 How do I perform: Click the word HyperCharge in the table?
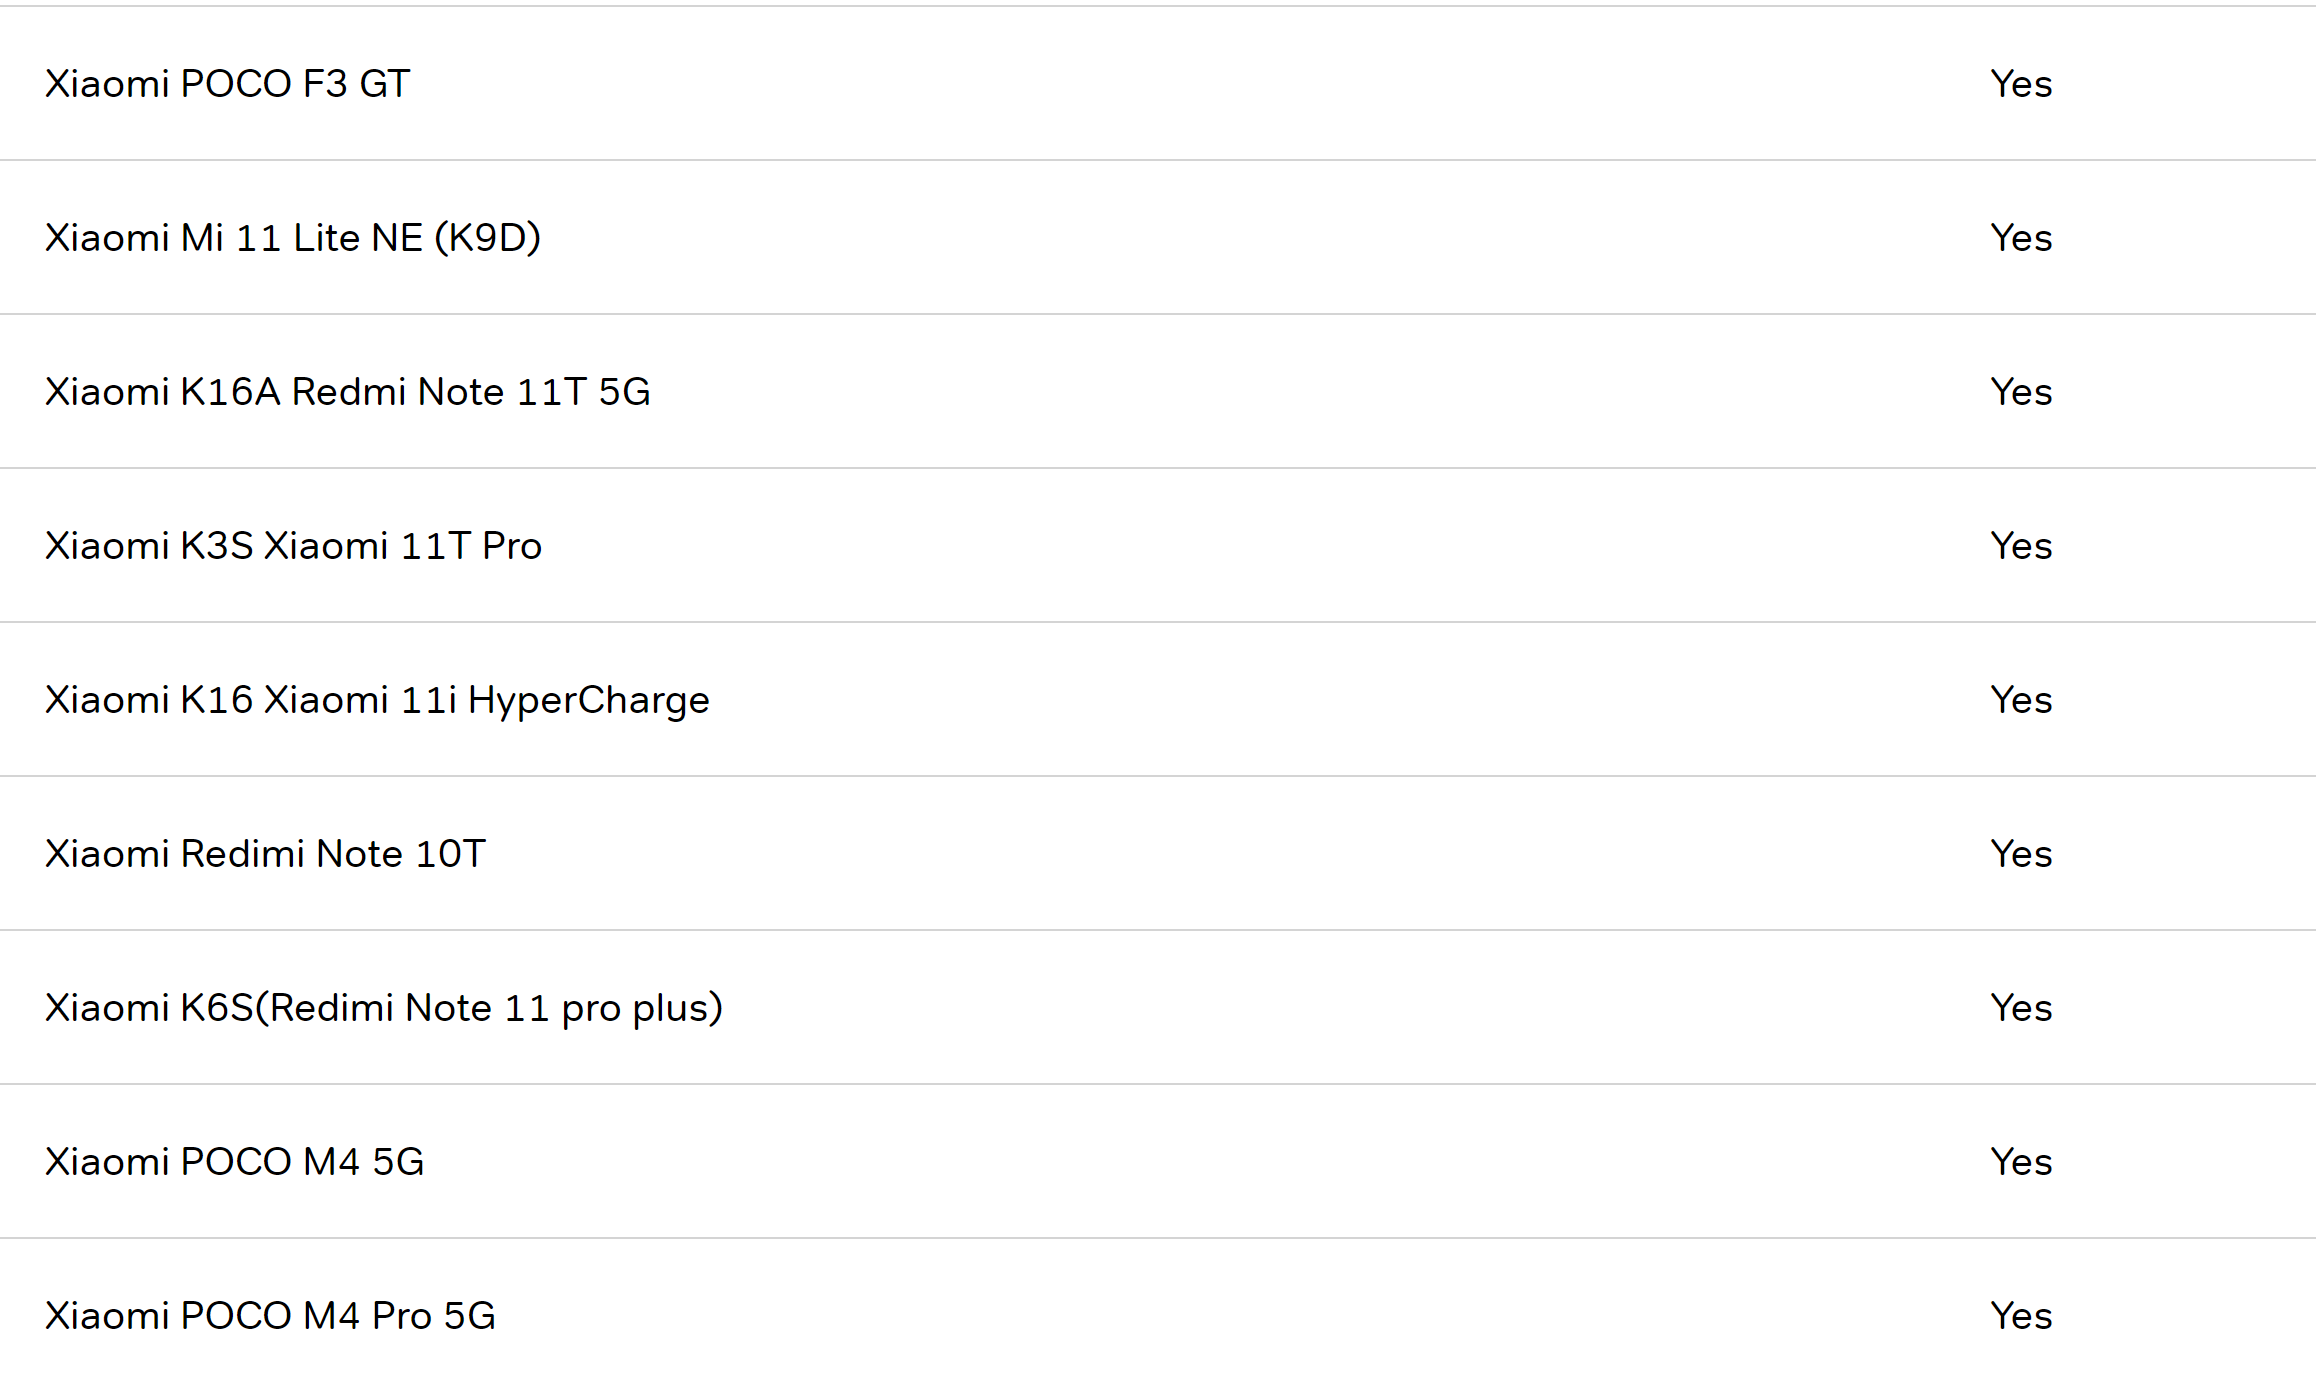[x=589, y=701]
